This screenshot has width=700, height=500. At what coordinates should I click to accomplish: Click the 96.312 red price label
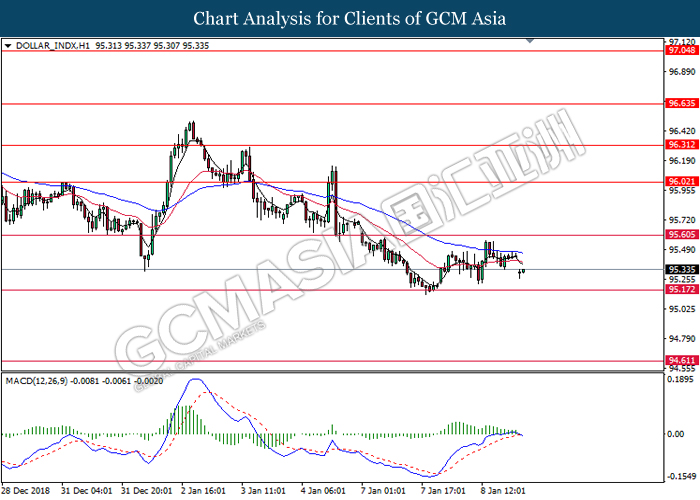click(x=681, y=145)
